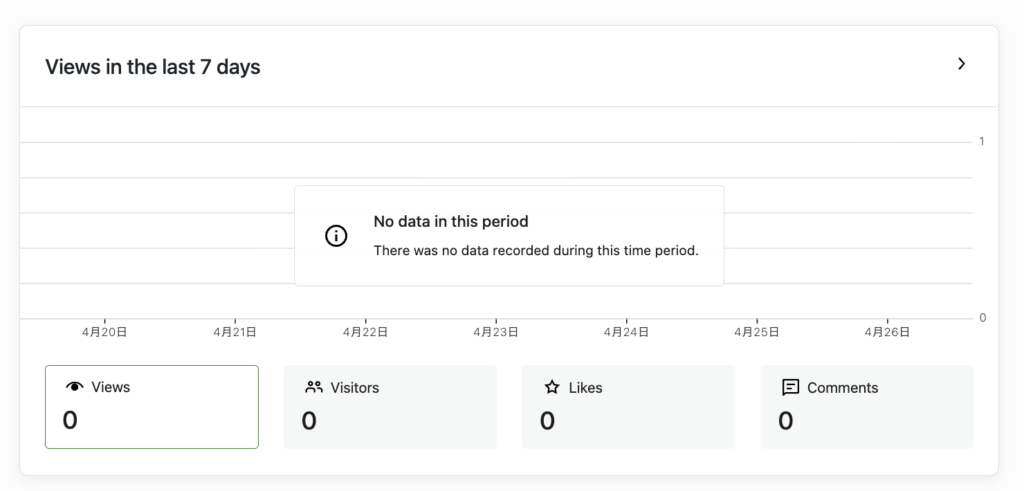Viewport: 1024px width, 491px height.
Task: Click the 4月26日 date label on axis
Action: pos(888,332)
